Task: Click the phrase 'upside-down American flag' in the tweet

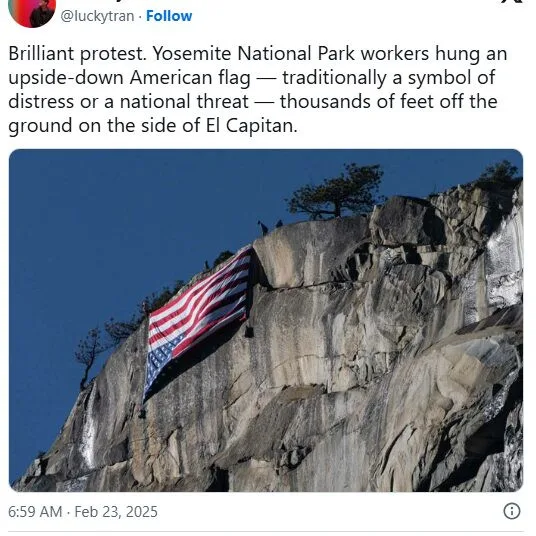Action: click(x=129, y=78)
